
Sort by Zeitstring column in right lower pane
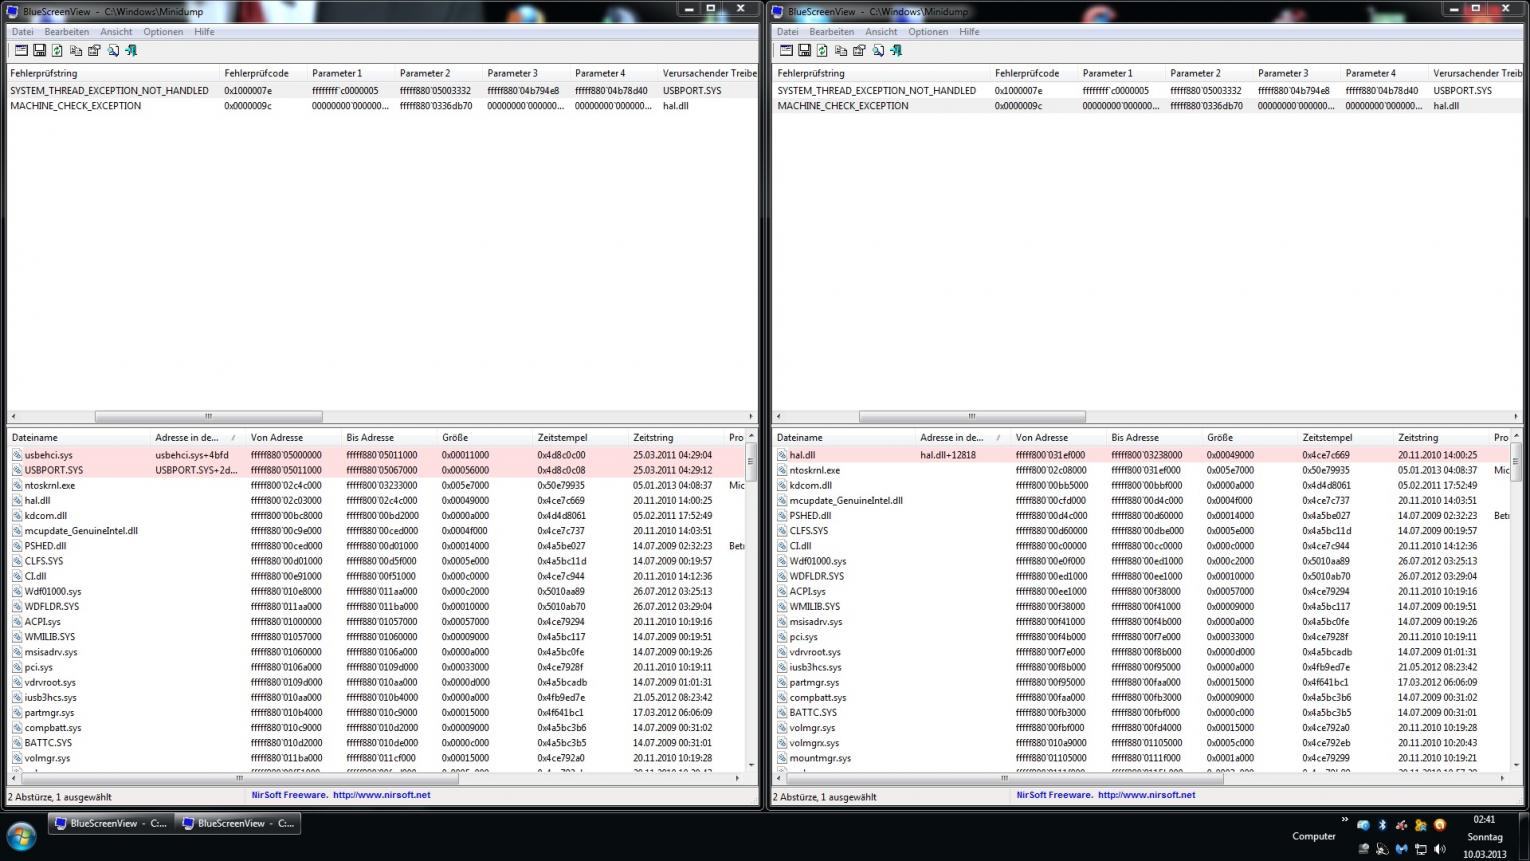(1441, 437)
